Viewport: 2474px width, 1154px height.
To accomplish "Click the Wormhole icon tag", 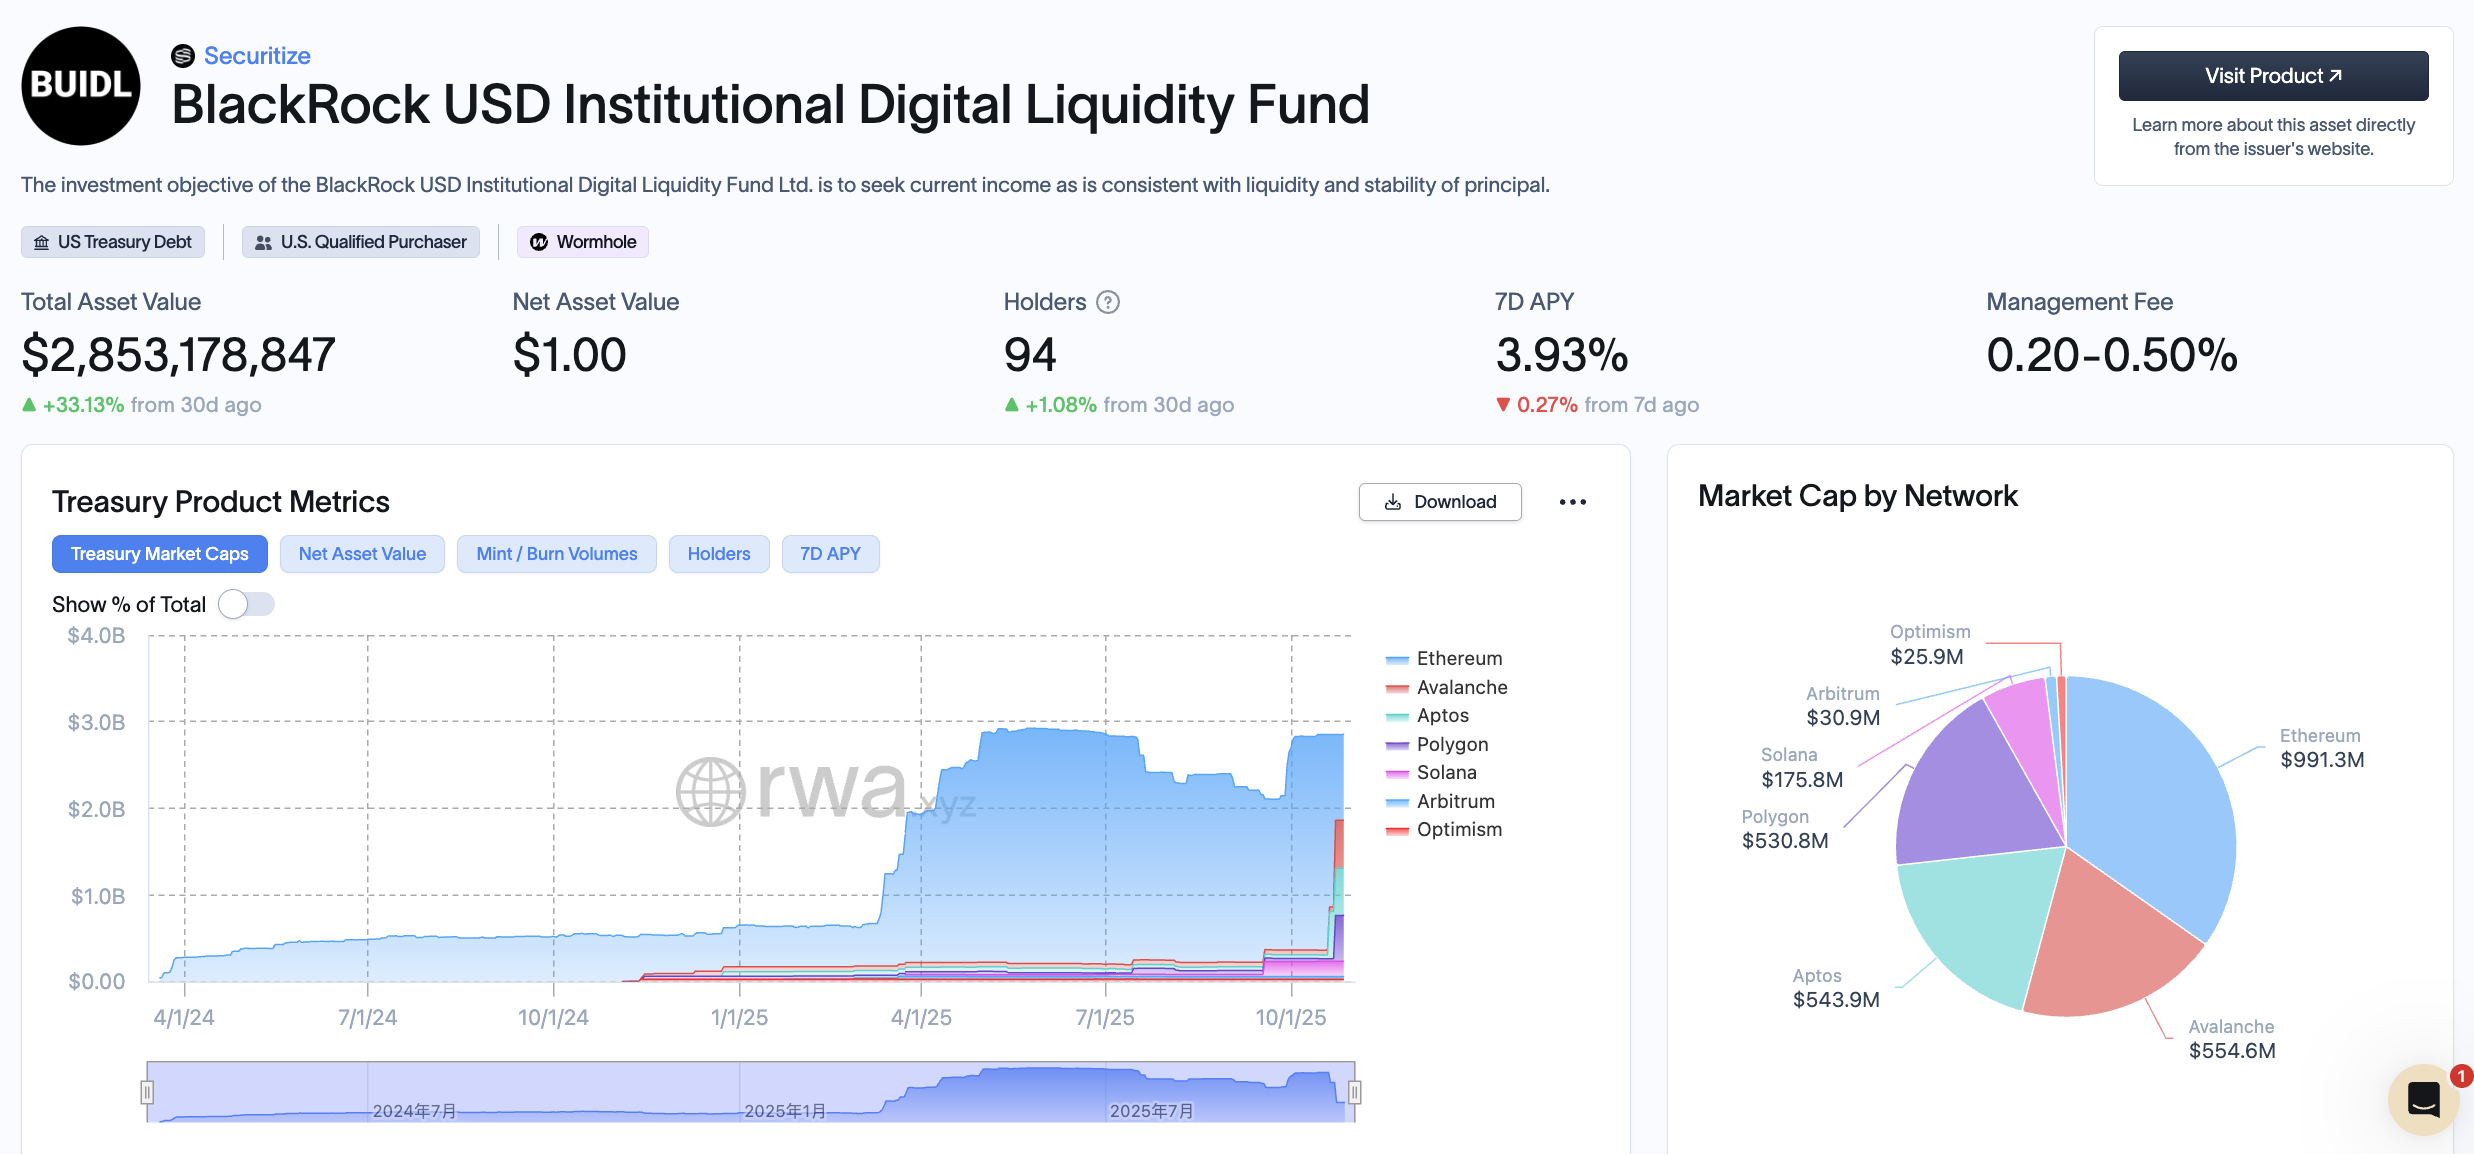I will (x=539, y=242).
